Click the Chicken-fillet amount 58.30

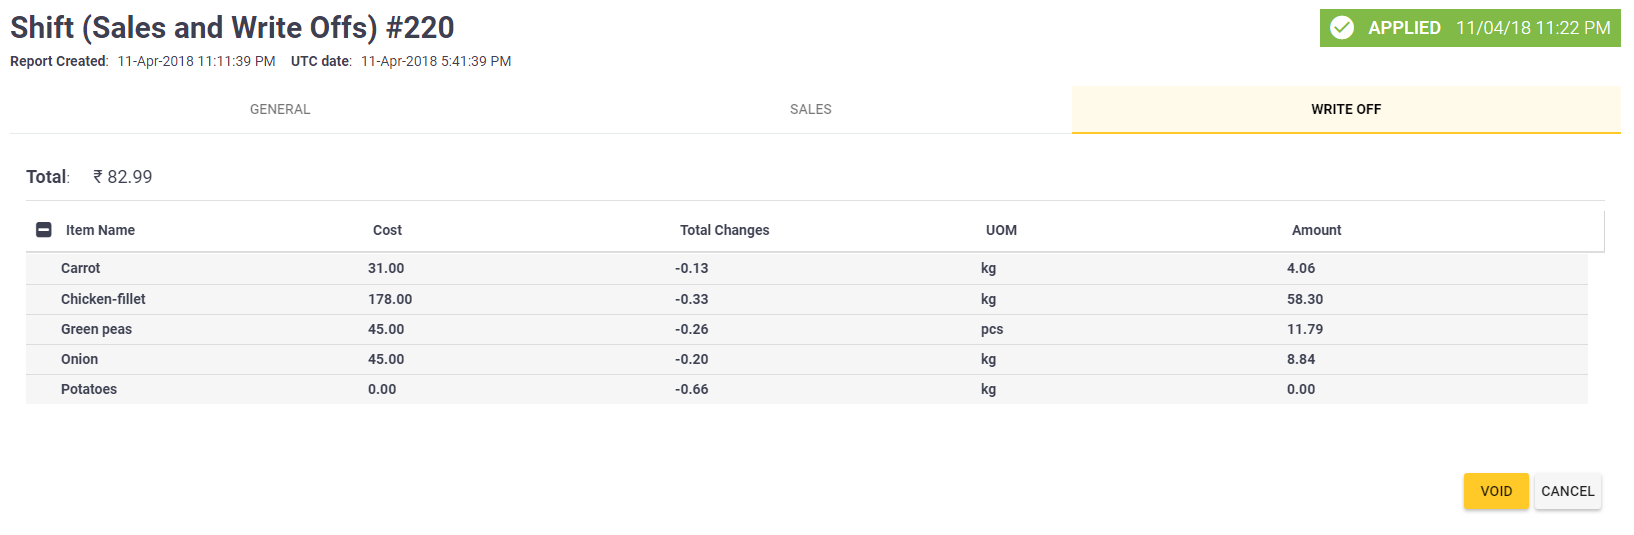click(x=1305, y=299)
